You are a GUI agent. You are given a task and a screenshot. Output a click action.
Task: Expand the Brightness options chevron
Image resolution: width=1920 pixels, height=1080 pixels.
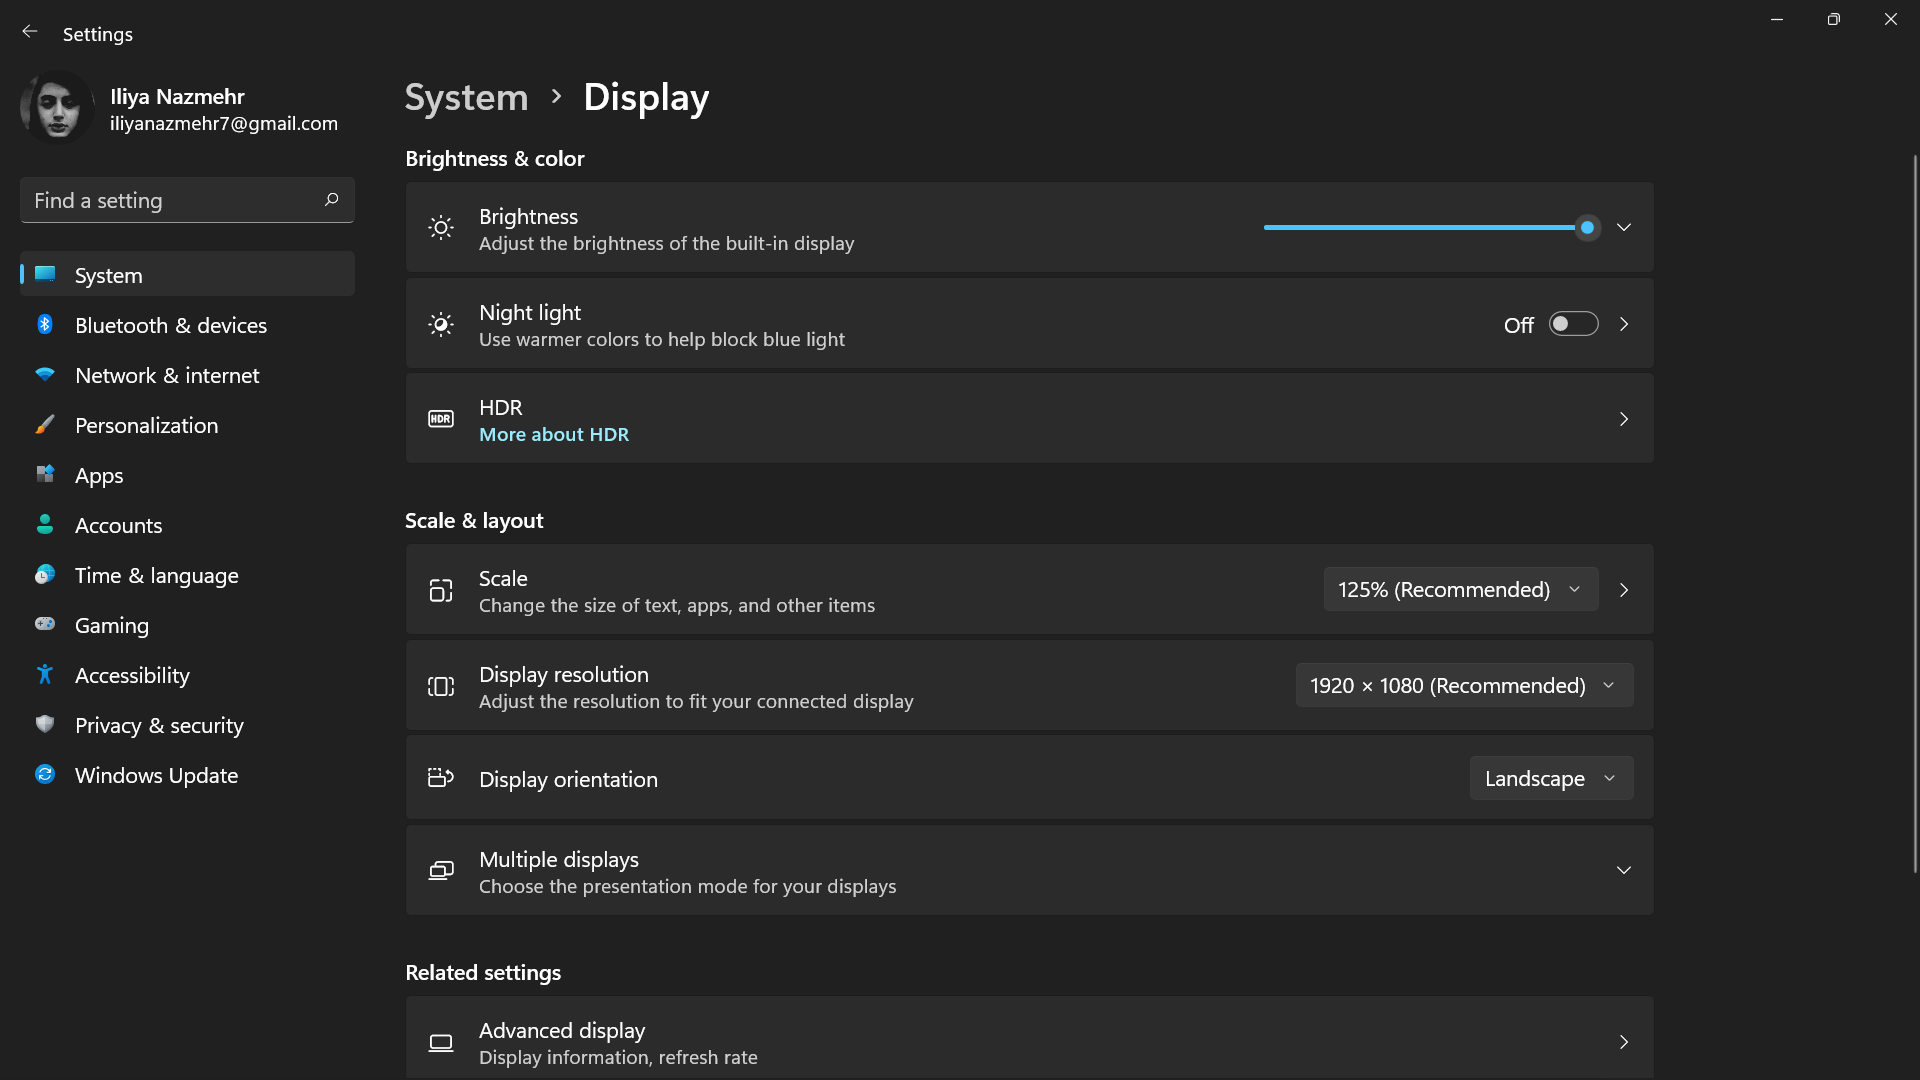click(x=1623, y=227)
